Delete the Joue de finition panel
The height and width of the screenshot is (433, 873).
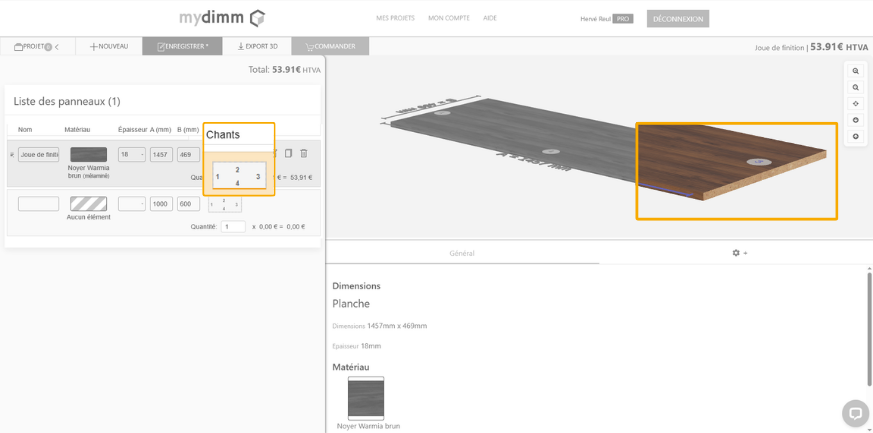pyautogui.click(x=304, y=153)
